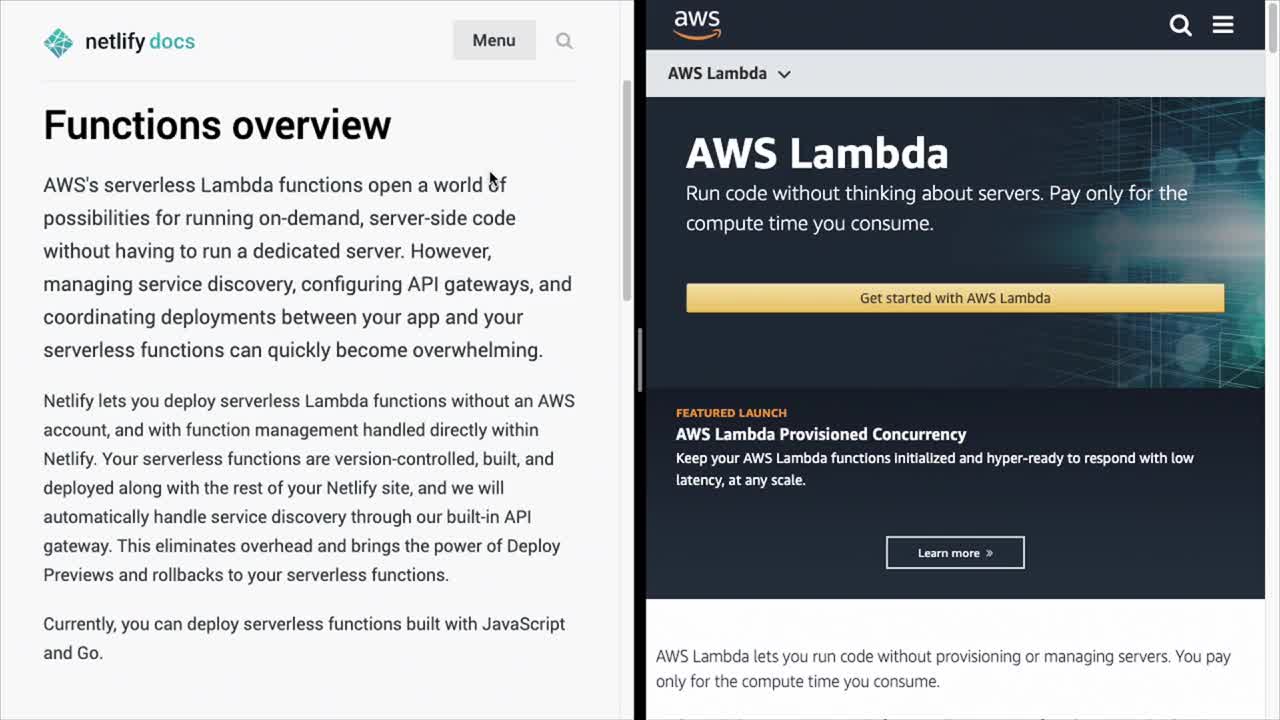1280x720 pixels.
Task: Click the orange "FEATURED LAUNCH" label
Action: coord(731,412)
